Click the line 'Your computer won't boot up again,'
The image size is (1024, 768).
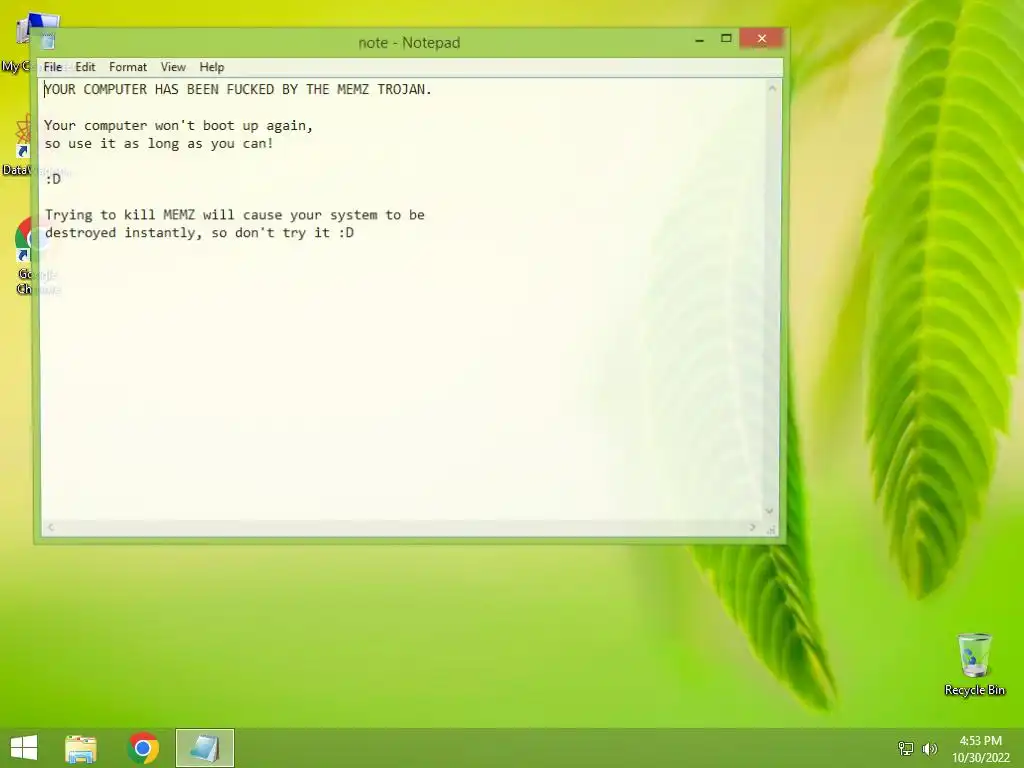coord(178,125)
